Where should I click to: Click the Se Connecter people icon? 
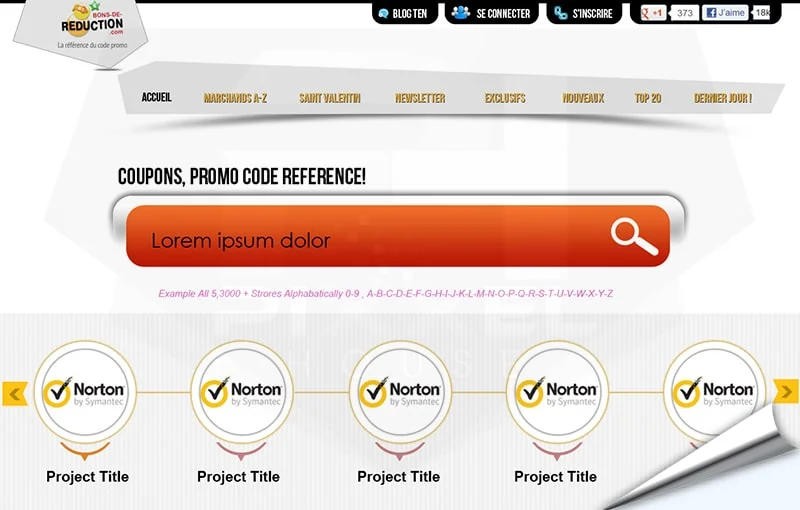pos(460,12)
